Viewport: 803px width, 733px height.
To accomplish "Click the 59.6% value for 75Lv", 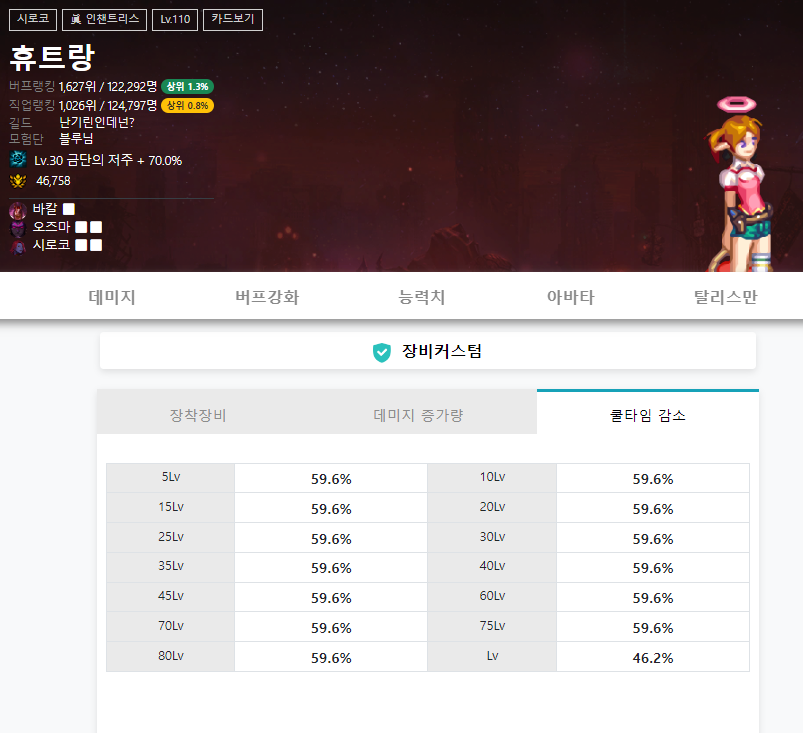I will (x=652, y=629).
